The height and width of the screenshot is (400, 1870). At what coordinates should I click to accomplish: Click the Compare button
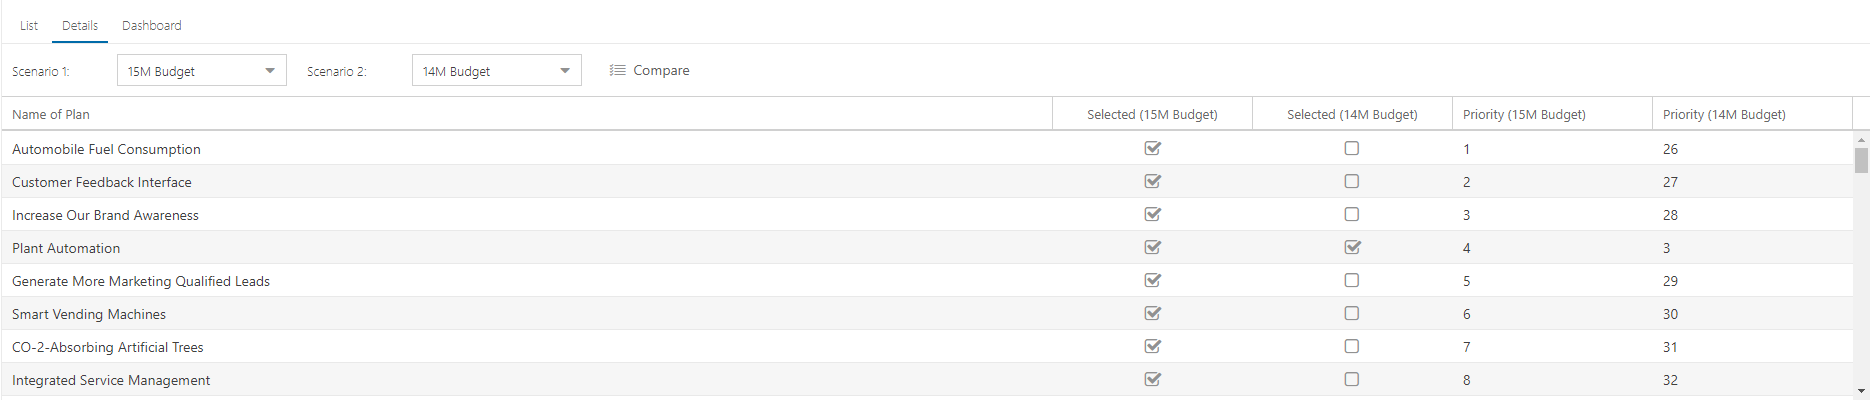[650, 70]
